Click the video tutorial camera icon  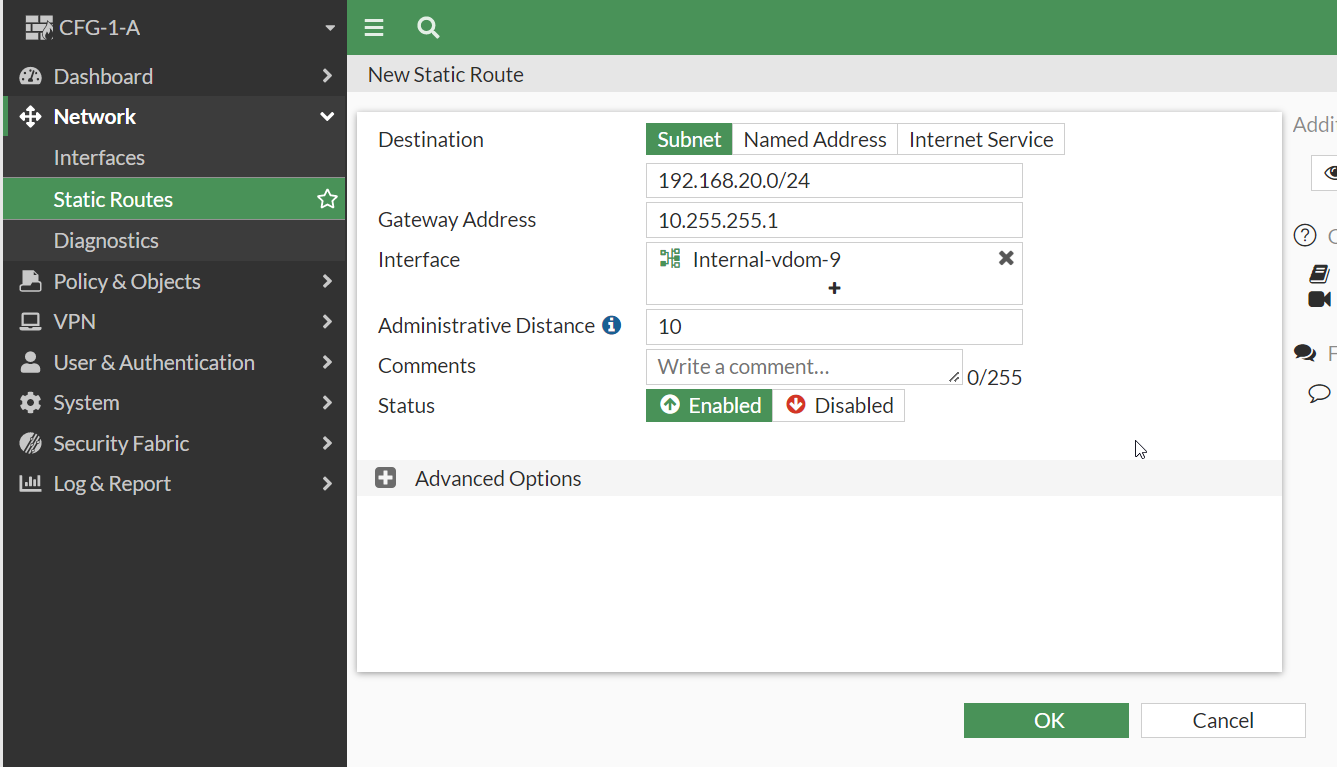(x=1319, y=299)
